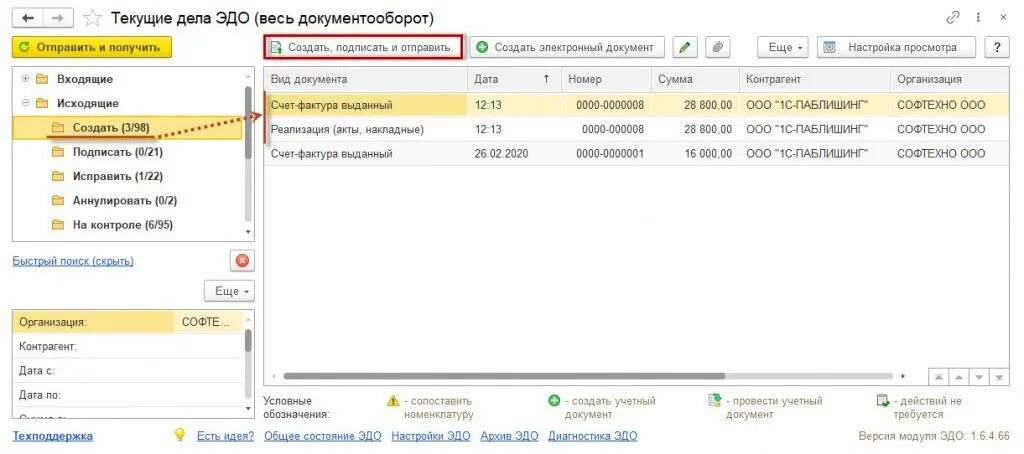Click the Номер column header
The width and height of the screenshot is (1024, 454).
(x=606, y=79)
